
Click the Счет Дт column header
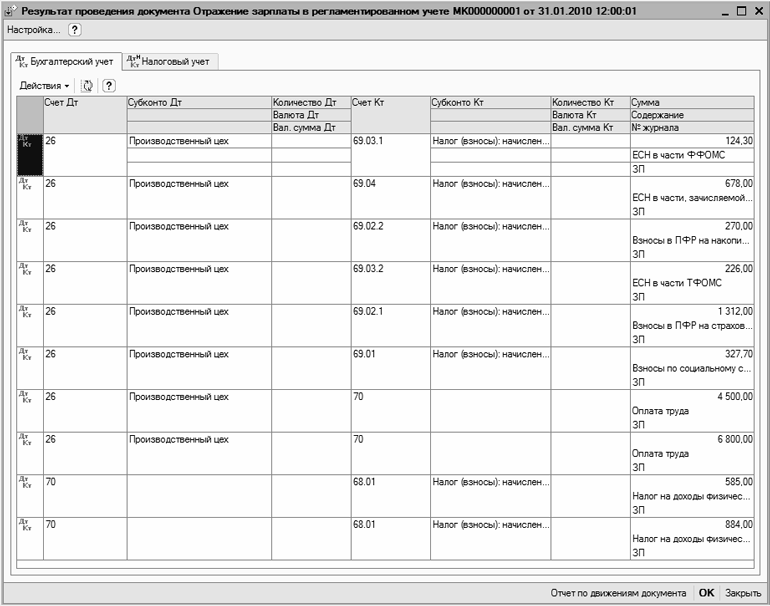click(x=84, y=102)
